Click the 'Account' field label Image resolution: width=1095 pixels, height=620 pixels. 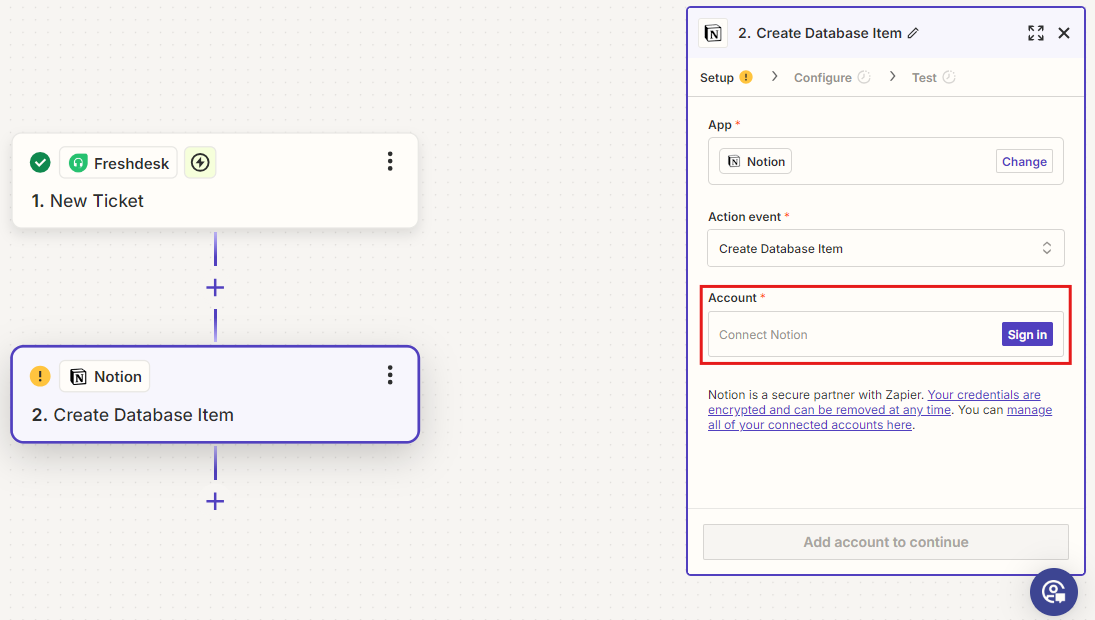(732, 297)
